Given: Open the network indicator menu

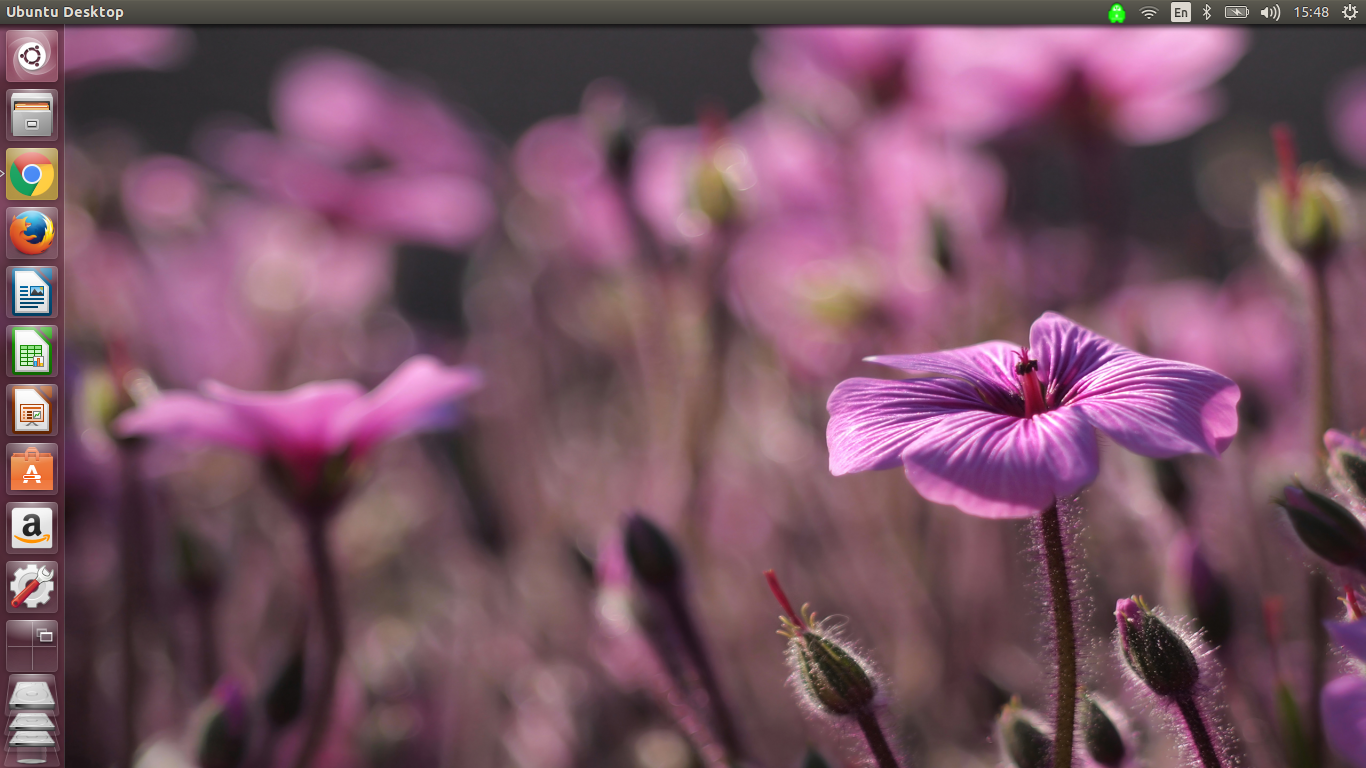Looking at the screenshot, I should [1147, 12].
